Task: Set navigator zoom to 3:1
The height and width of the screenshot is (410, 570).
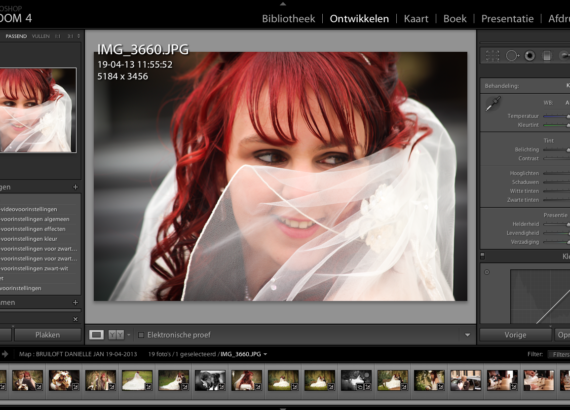Action: click(x=70, y=36)
